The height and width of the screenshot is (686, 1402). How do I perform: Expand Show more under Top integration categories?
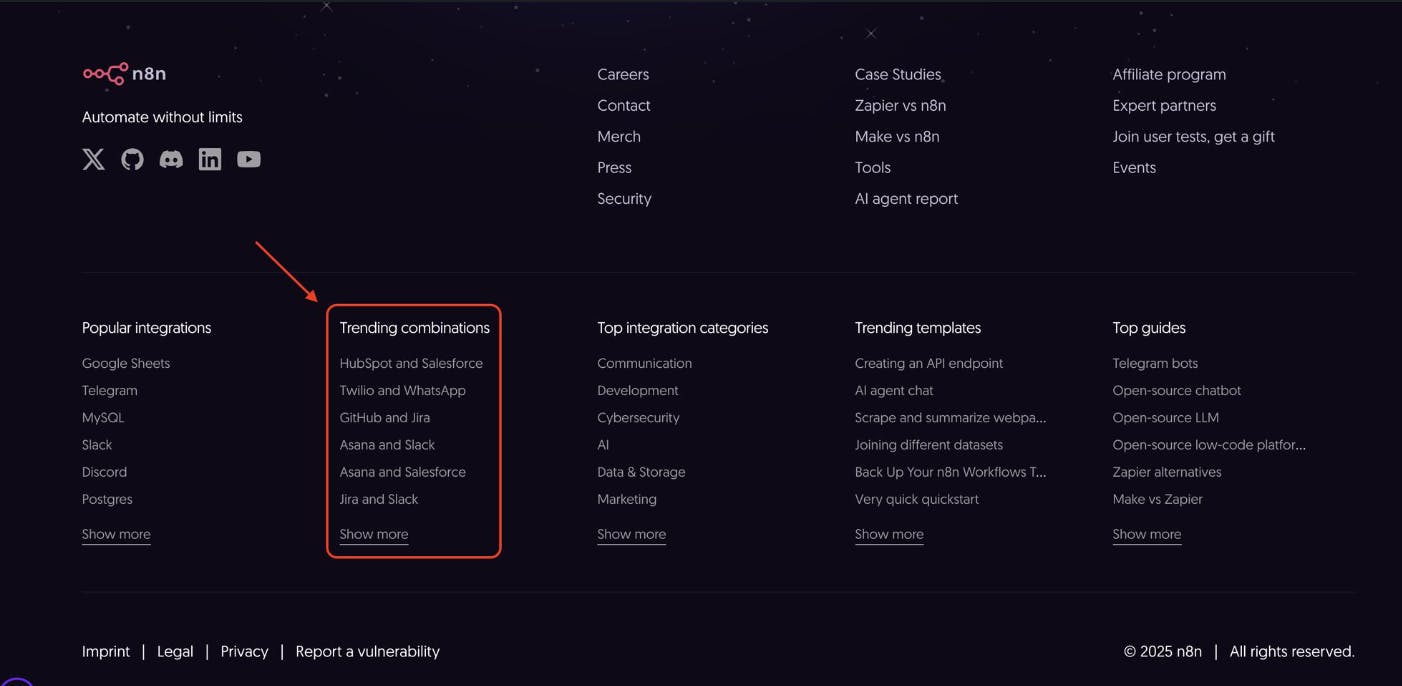[x=631, y=534]
